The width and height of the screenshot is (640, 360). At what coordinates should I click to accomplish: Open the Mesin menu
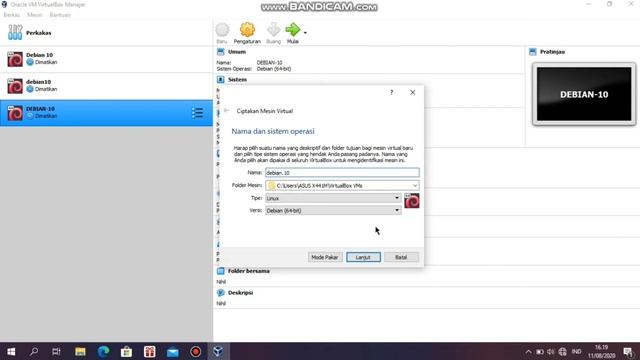(35, 15)
